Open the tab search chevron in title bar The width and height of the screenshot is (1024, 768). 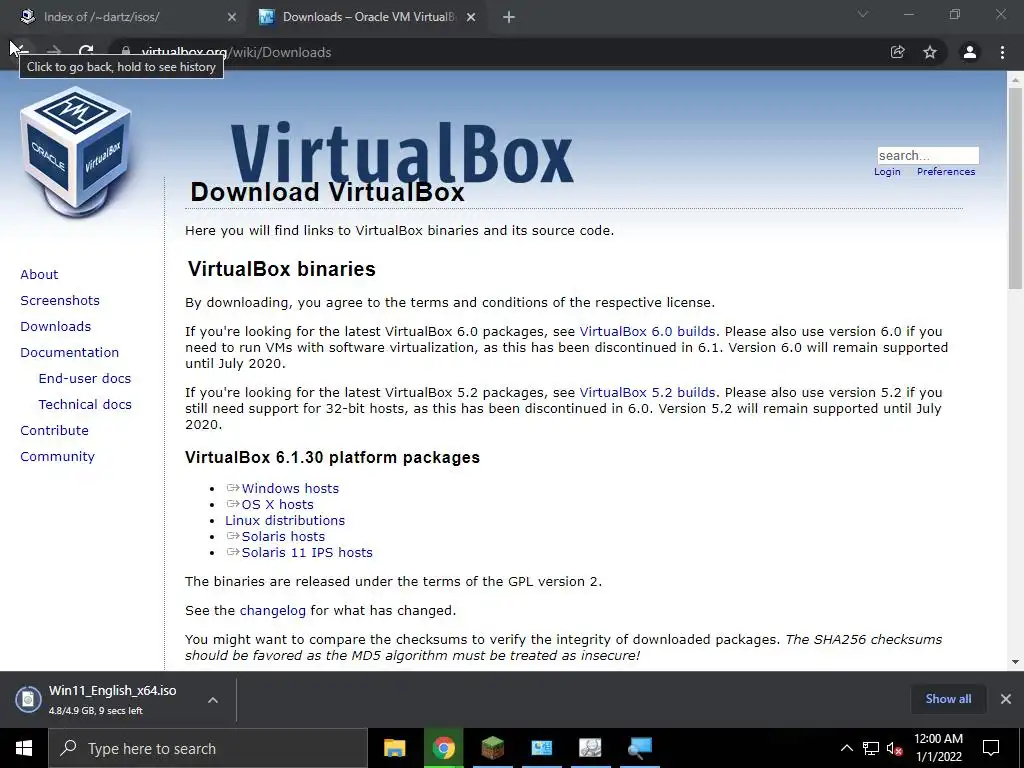[863, 14]
